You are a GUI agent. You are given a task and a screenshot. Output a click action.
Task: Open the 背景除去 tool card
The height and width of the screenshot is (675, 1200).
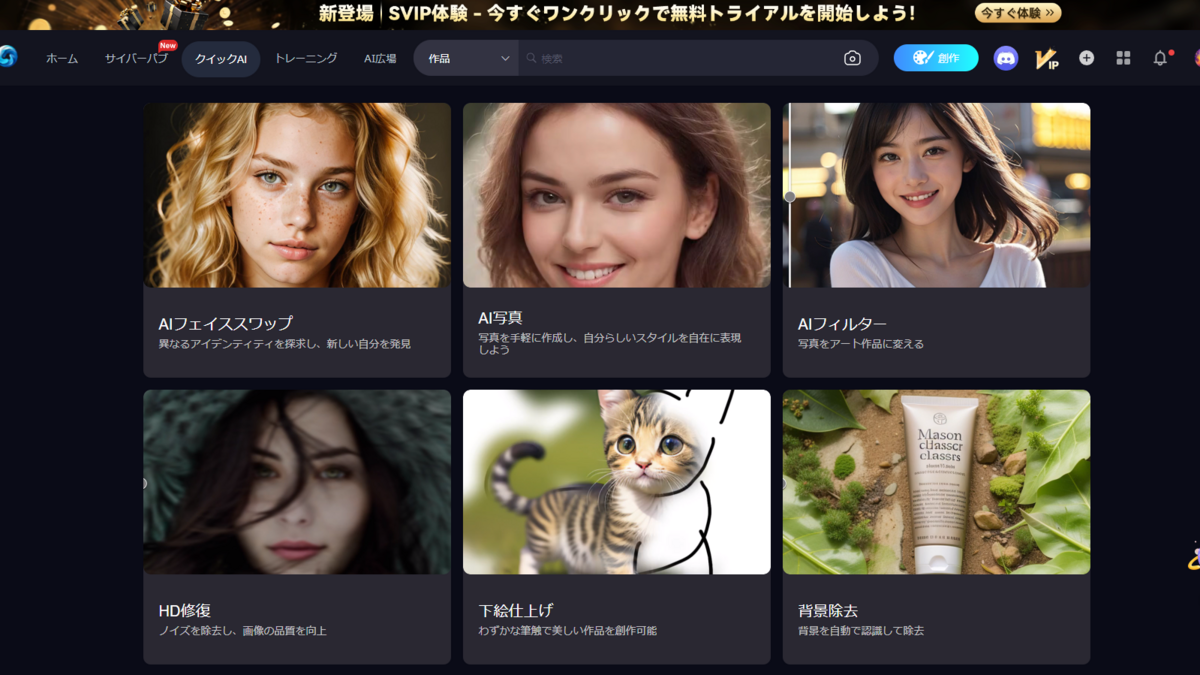[937, 527]
